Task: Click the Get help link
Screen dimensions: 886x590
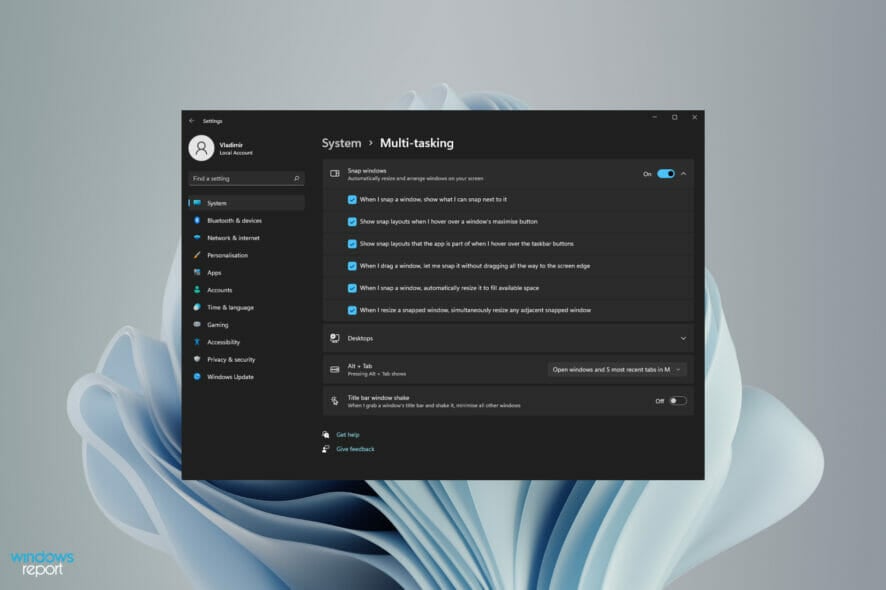Action: tap(348, 435)
